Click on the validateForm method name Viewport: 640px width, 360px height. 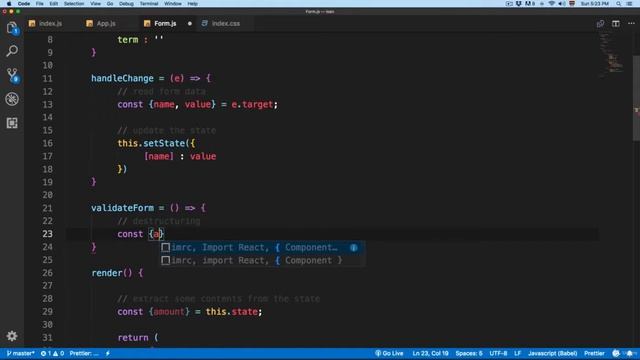[122, 208]
